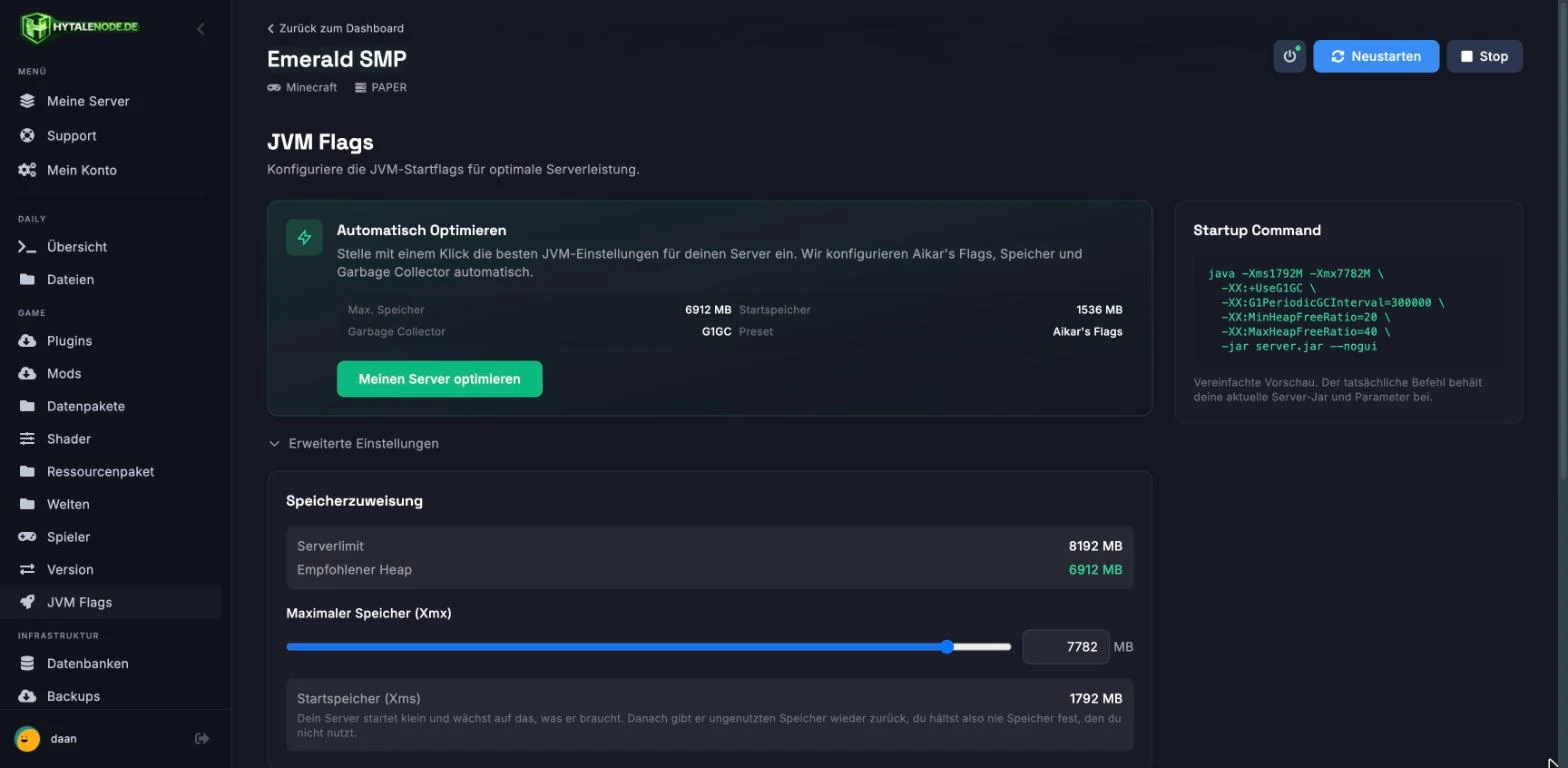Click the Serverlimit value 8192 MB

click(1095, 546)
